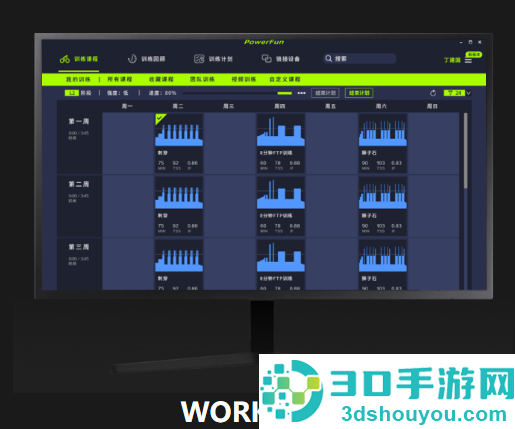Screen dimensions: 515x429
Task: Open week one 8分钟FTP训练 workout card
Action: click(281, 143)
